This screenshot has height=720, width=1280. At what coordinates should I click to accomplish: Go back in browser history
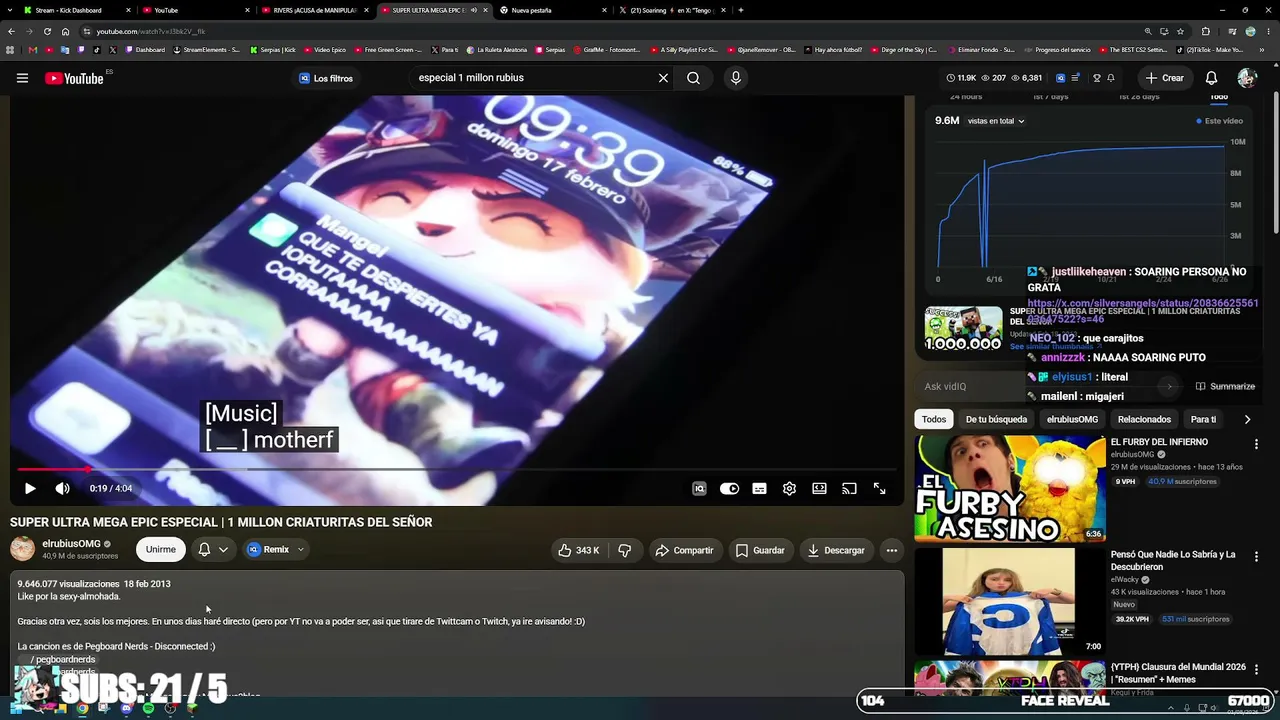point(11,31)
